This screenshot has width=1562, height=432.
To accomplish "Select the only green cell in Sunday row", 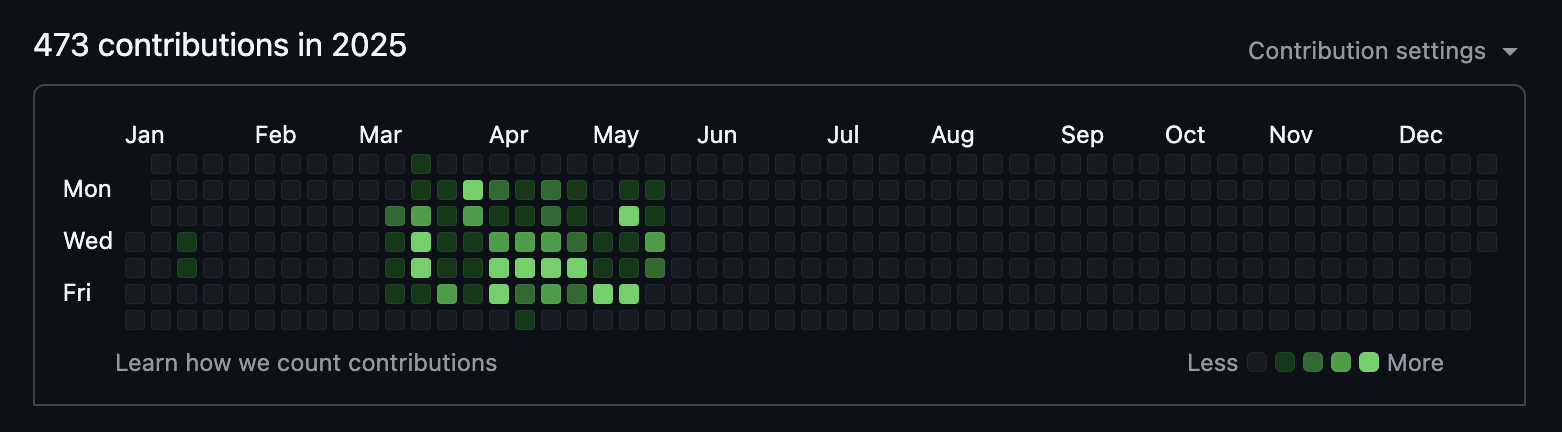I will [421, 163].
